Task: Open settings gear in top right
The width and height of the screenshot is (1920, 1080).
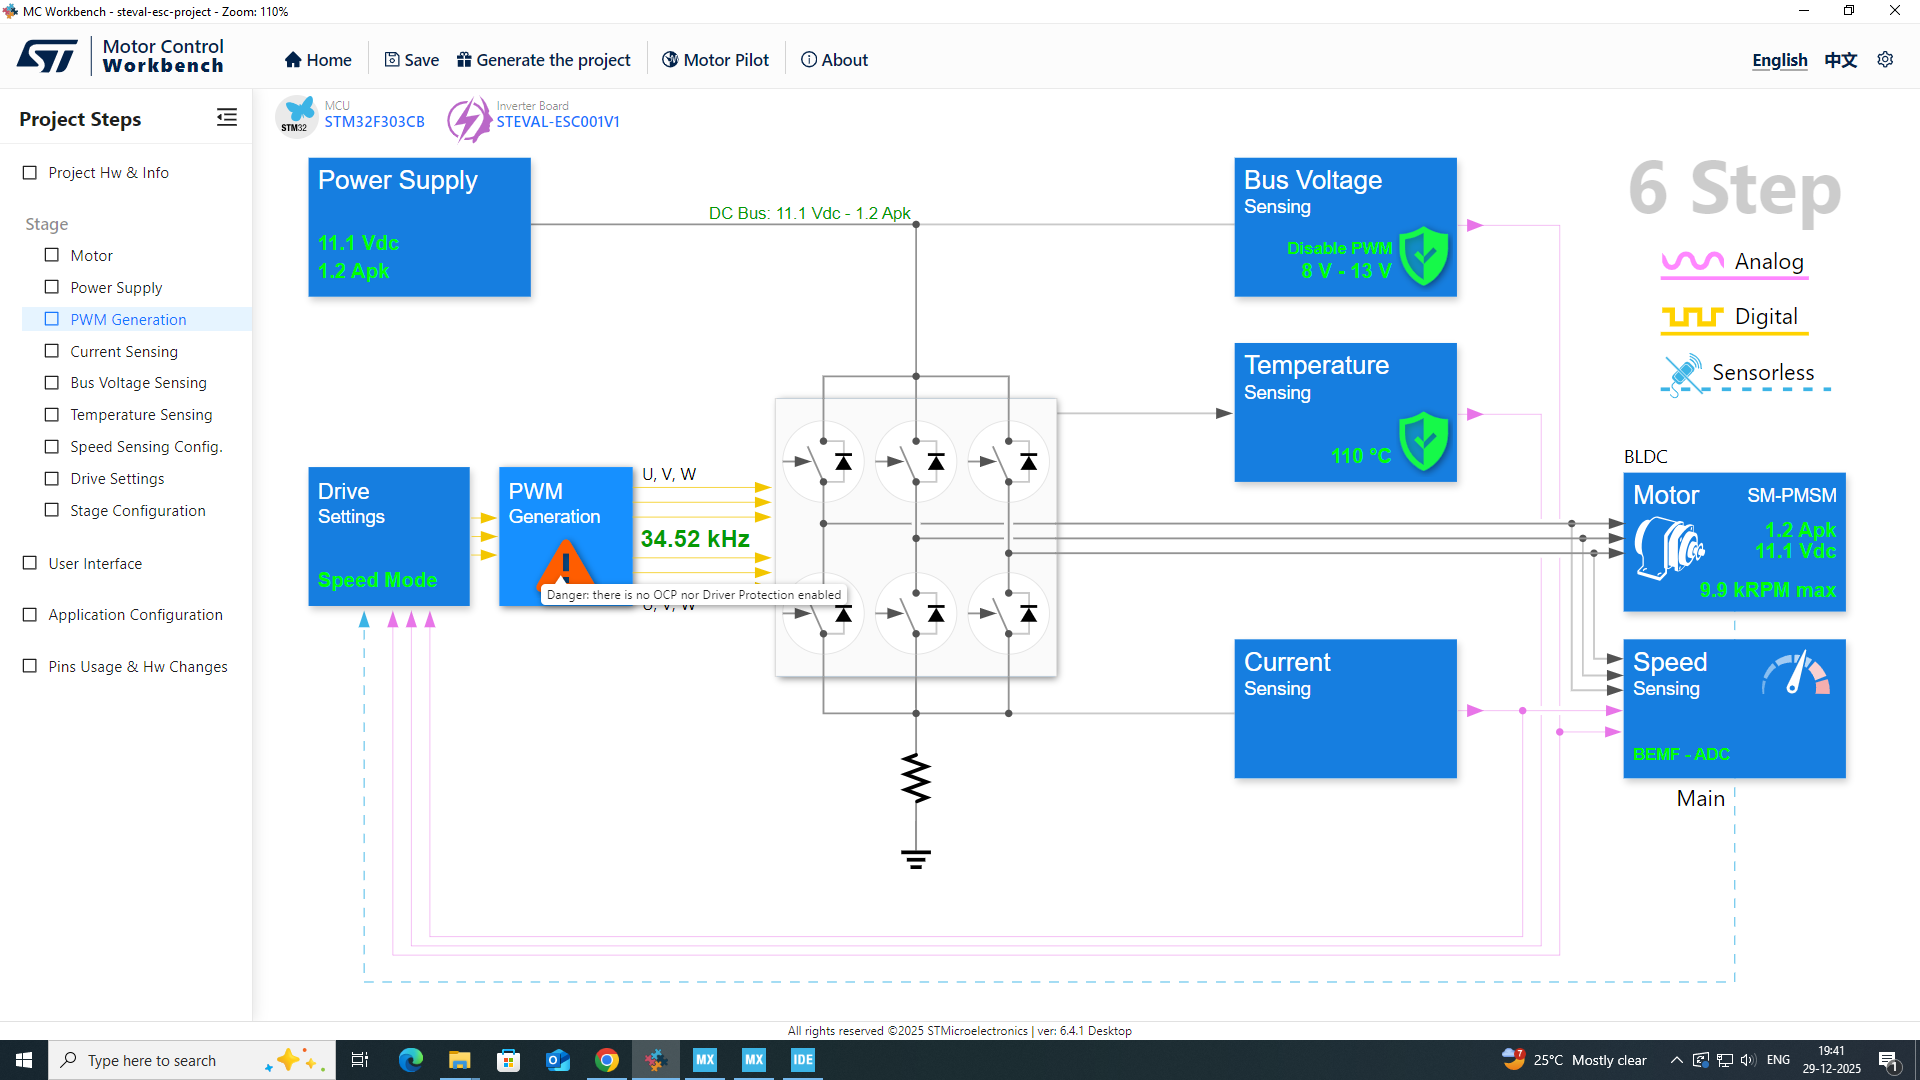Action: 1885,60
